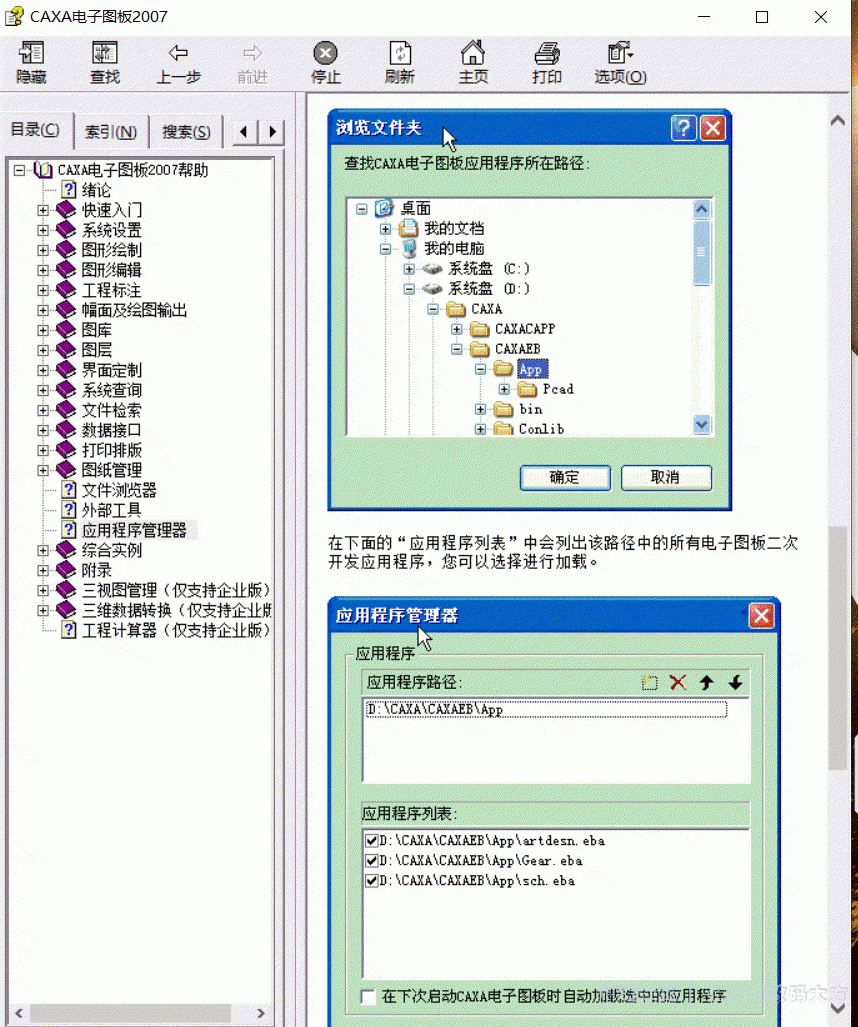
Task: Click the tab scroll right arrow
Action: click(x=272, y=132)
